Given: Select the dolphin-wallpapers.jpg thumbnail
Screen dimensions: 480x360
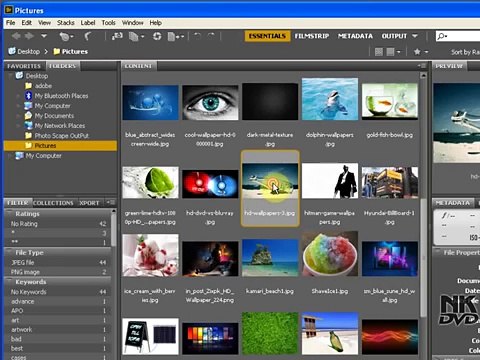Looking at the screenshot, I should [x=330, y=99].
